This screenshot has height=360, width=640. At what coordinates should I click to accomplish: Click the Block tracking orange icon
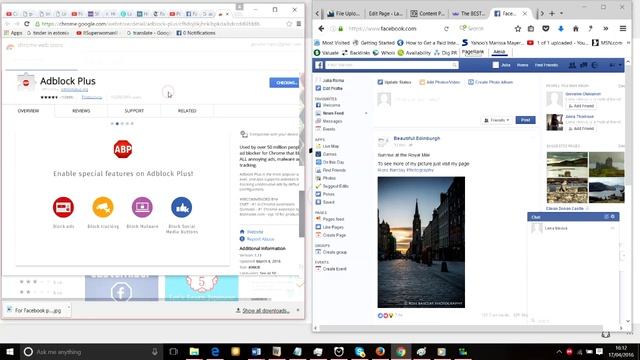point(103,207)
